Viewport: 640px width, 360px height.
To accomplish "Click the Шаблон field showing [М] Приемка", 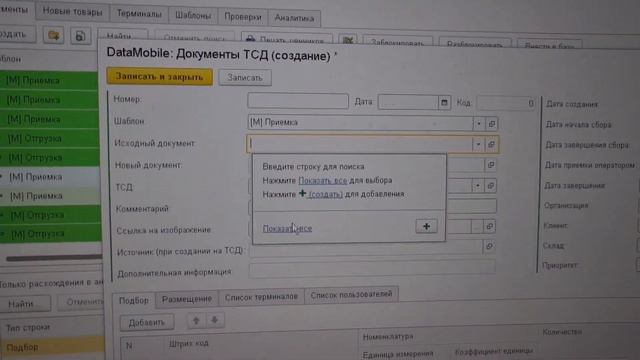I will click(x=360, y=122).
